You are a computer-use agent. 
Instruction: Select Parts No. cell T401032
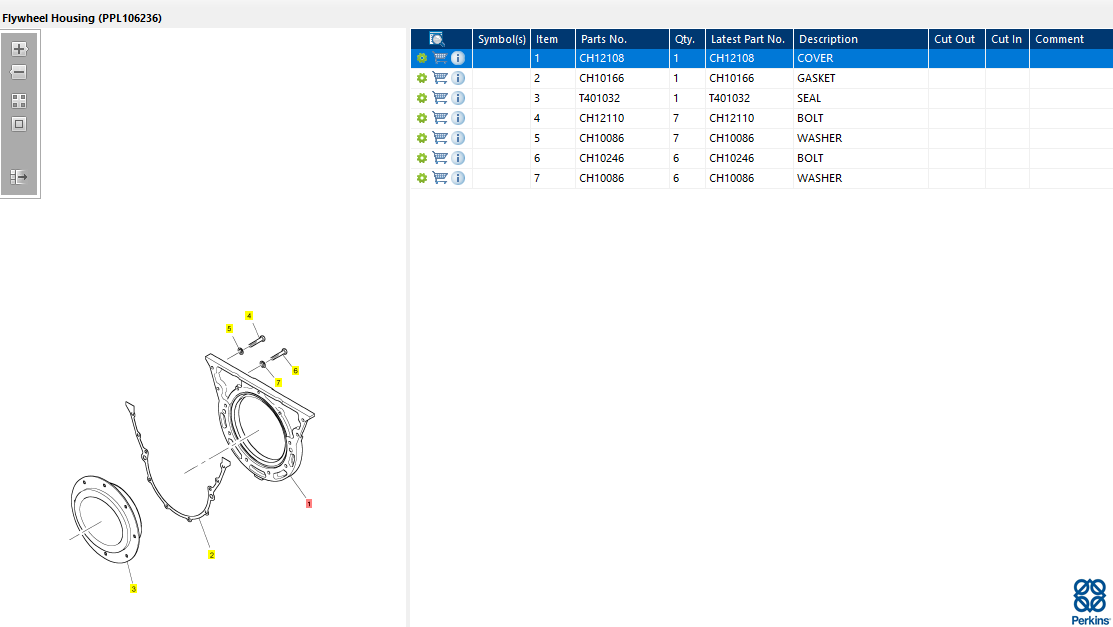tap(622, 98)
